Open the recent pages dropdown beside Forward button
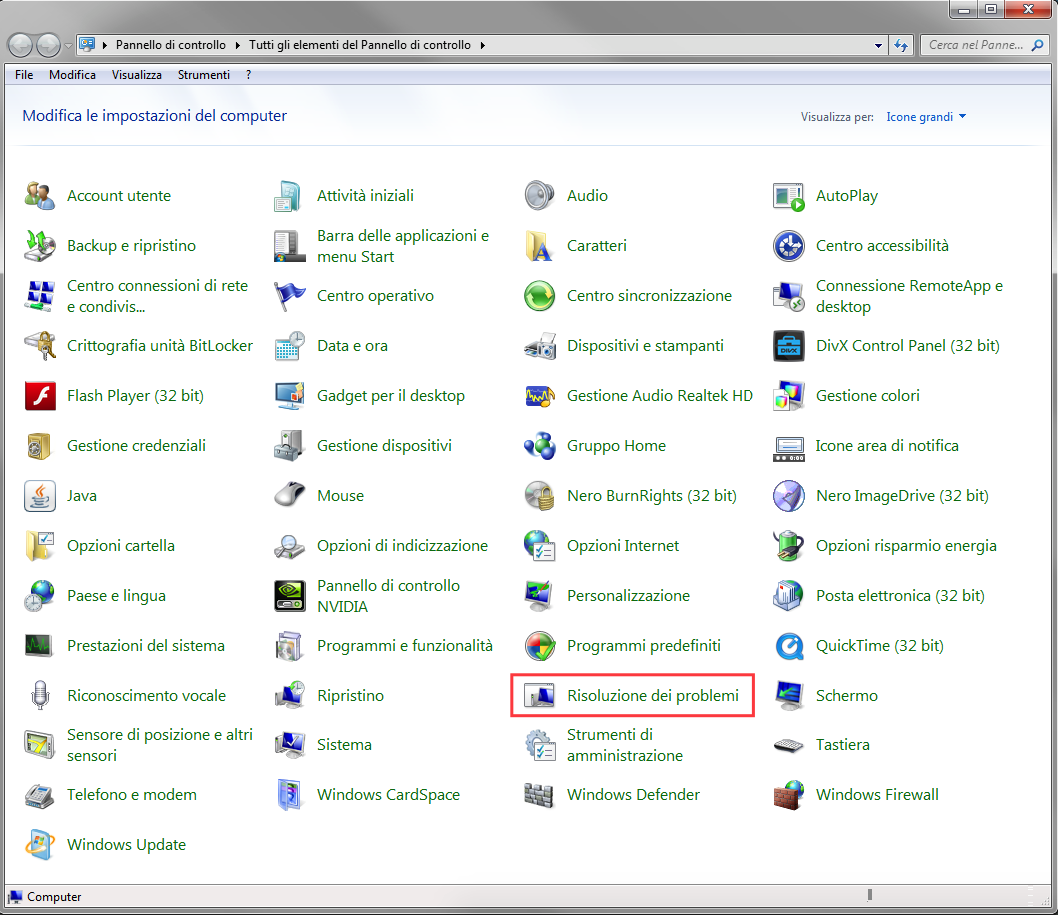This screenshot has height=915, width=1058. (x=68, y=46)
